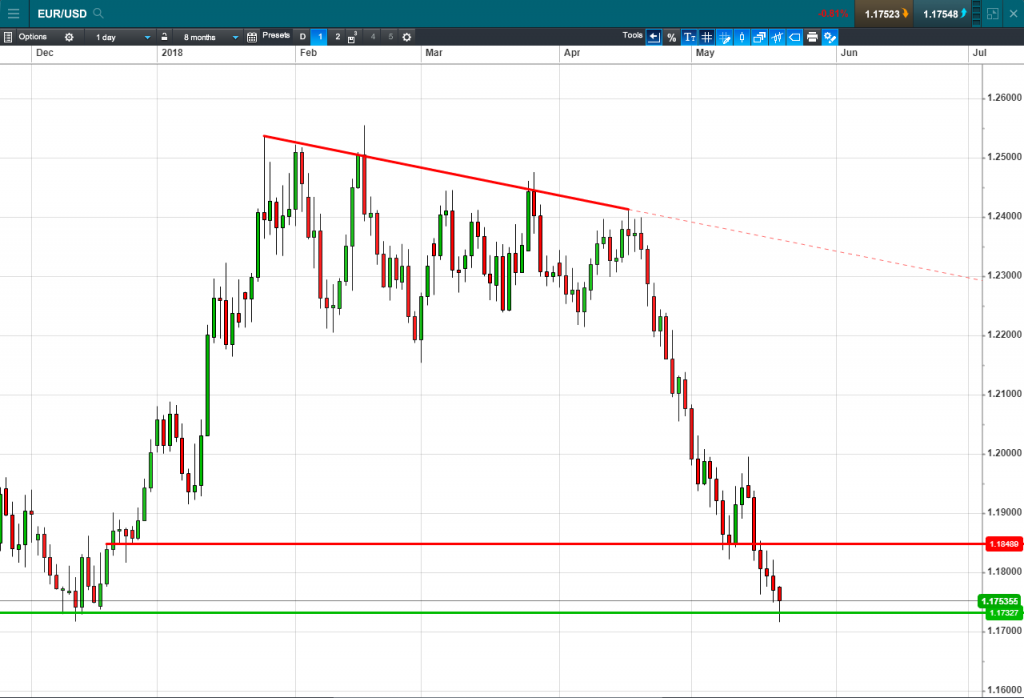
Task: Click the Dec date axis label
Action: [44, 53]
